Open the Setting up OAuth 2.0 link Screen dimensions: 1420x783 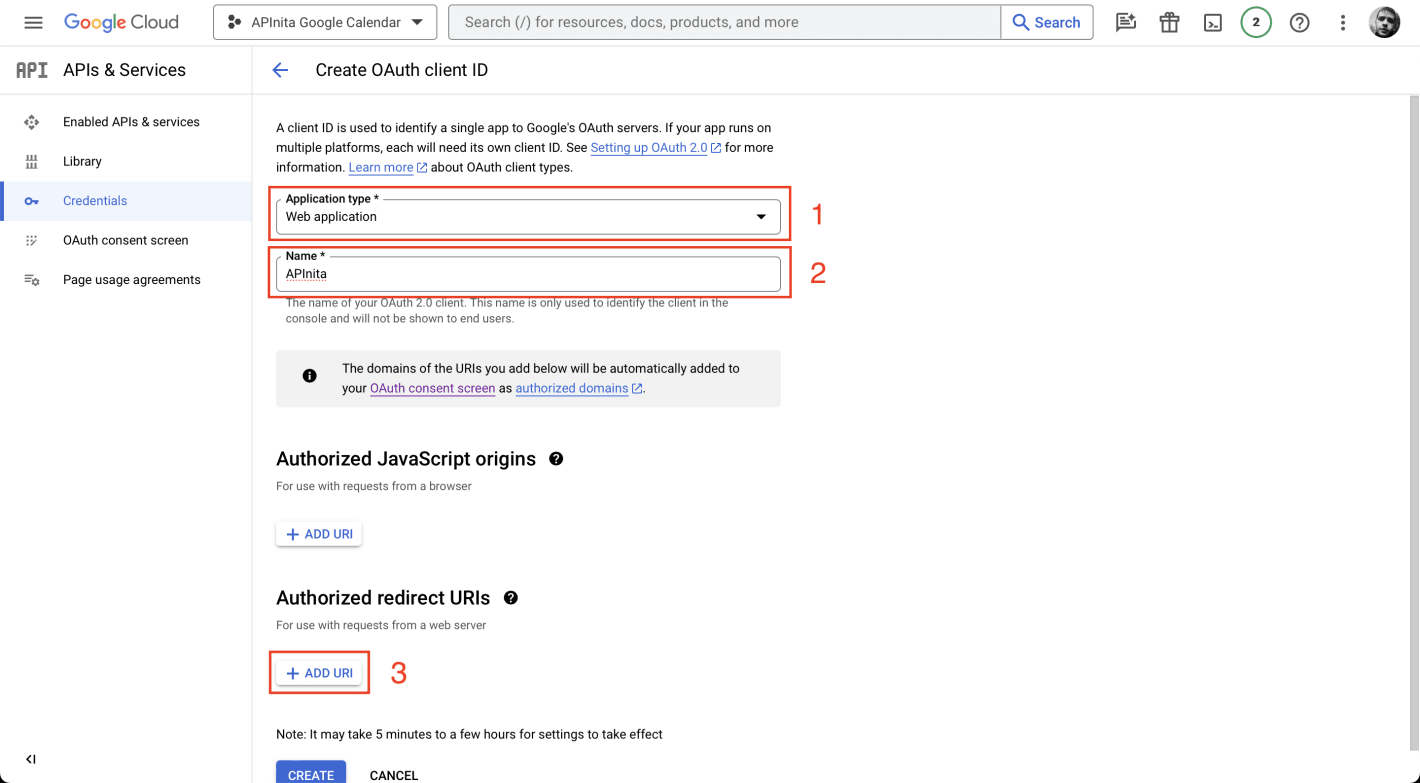(649, 147)
